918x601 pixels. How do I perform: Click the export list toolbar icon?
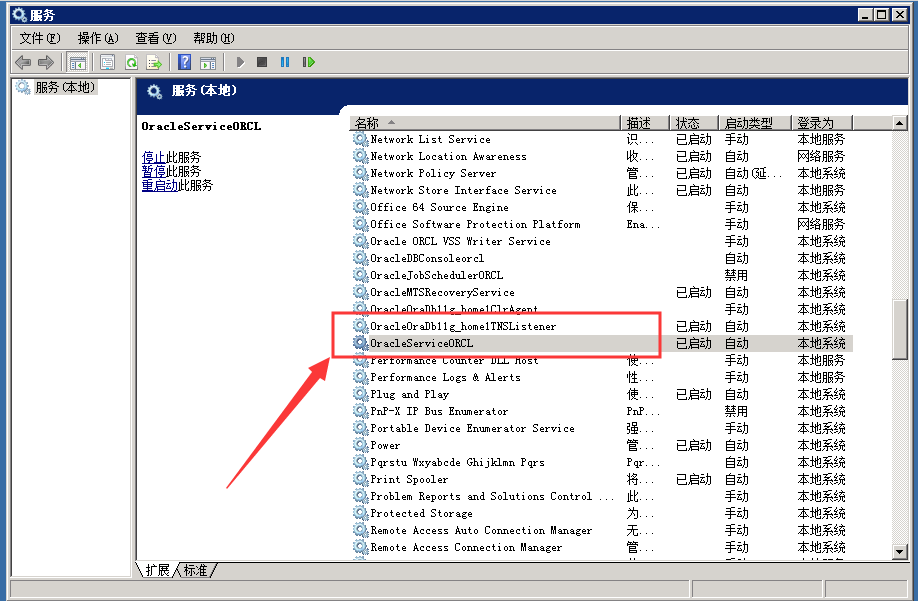pyautogui.click(x=154, y=62)
